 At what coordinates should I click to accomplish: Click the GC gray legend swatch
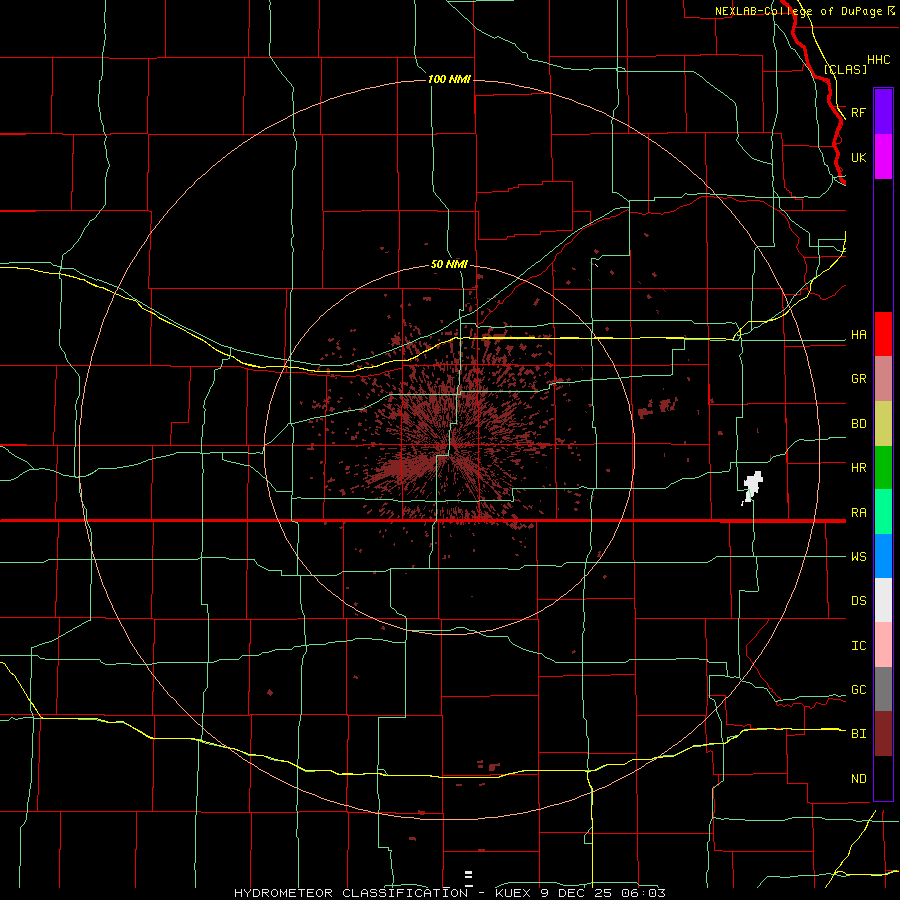883,689
